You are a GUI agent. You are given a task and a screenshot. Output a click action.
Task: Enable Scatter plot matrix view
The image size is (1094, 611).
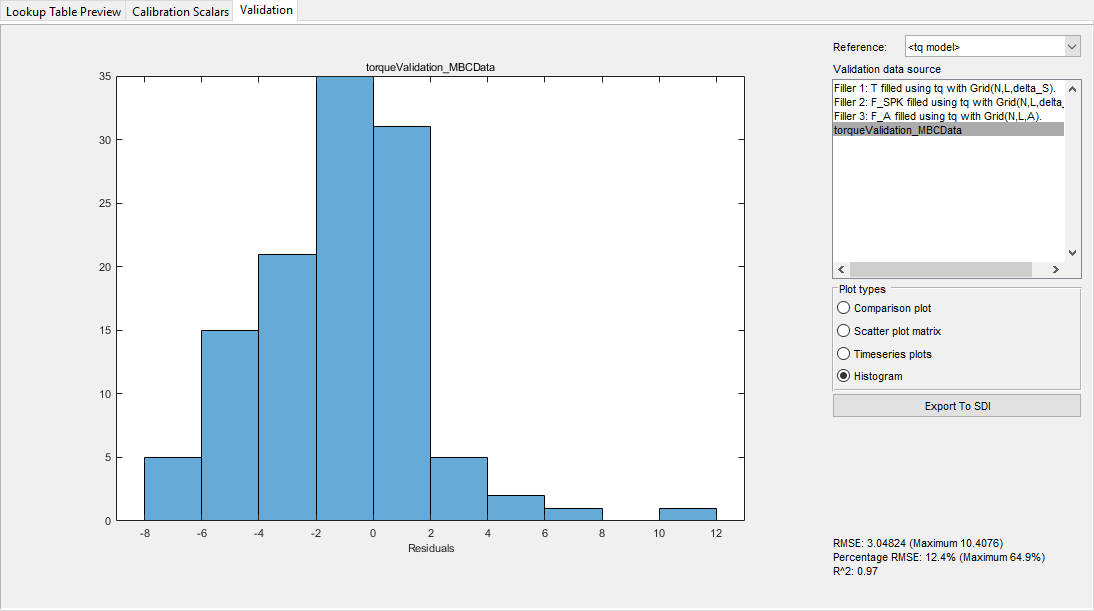click(843, 331)
